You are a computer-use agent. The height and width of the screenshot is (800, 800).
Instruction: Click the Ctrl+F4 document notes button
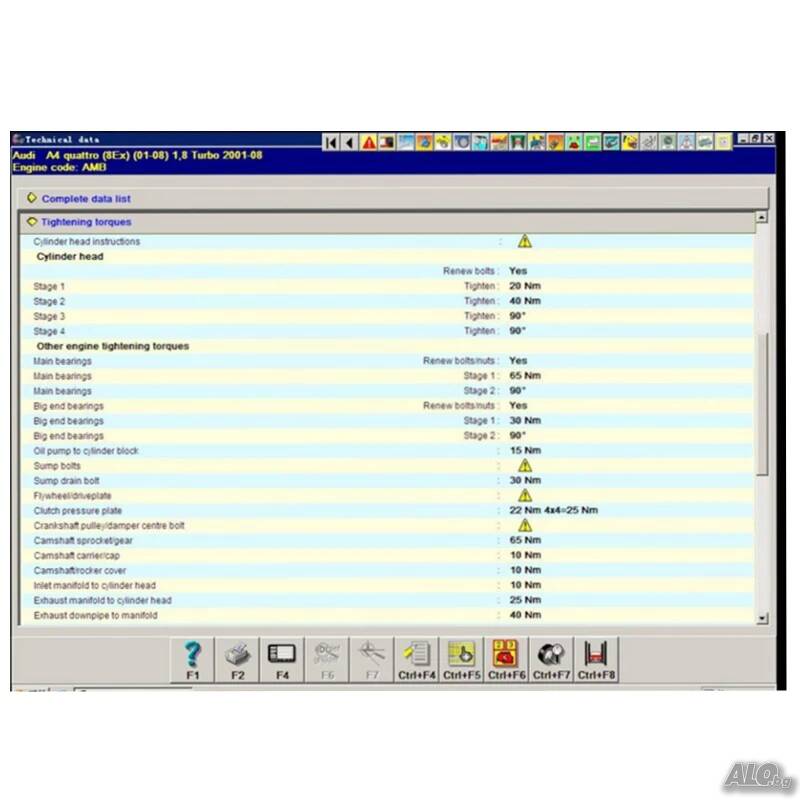tap(417, 659)
